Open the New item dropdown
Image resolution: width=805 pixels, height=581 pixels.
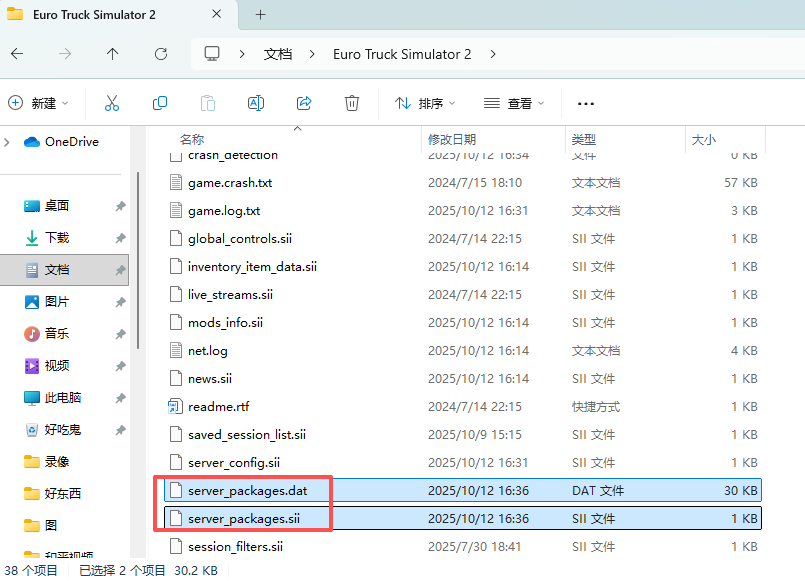39,103
